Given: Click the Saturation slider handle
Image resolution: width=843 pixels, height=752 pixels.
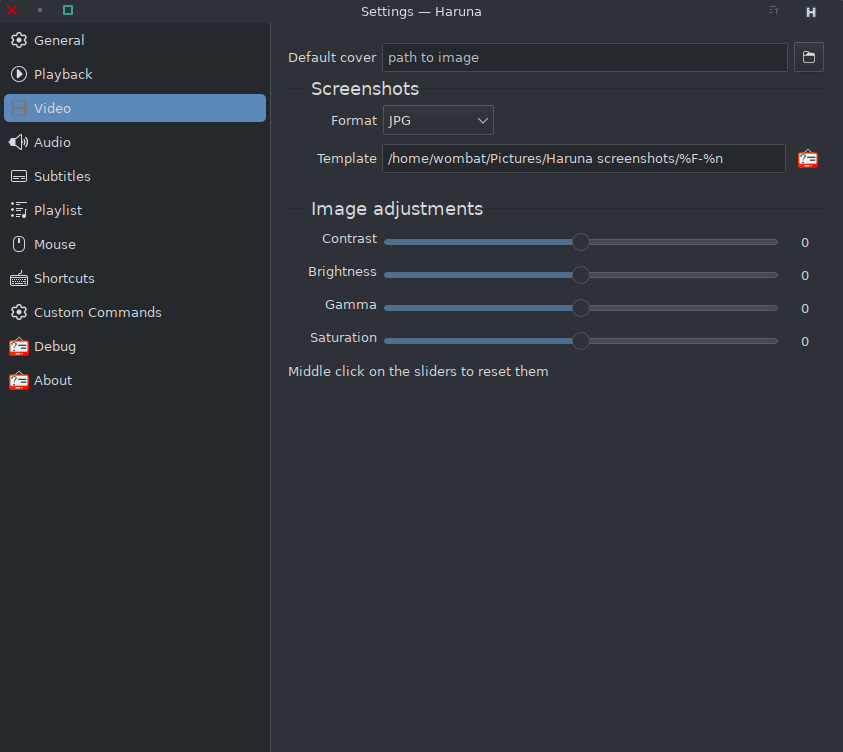Looking at the screenshot, I should (580, 341).
